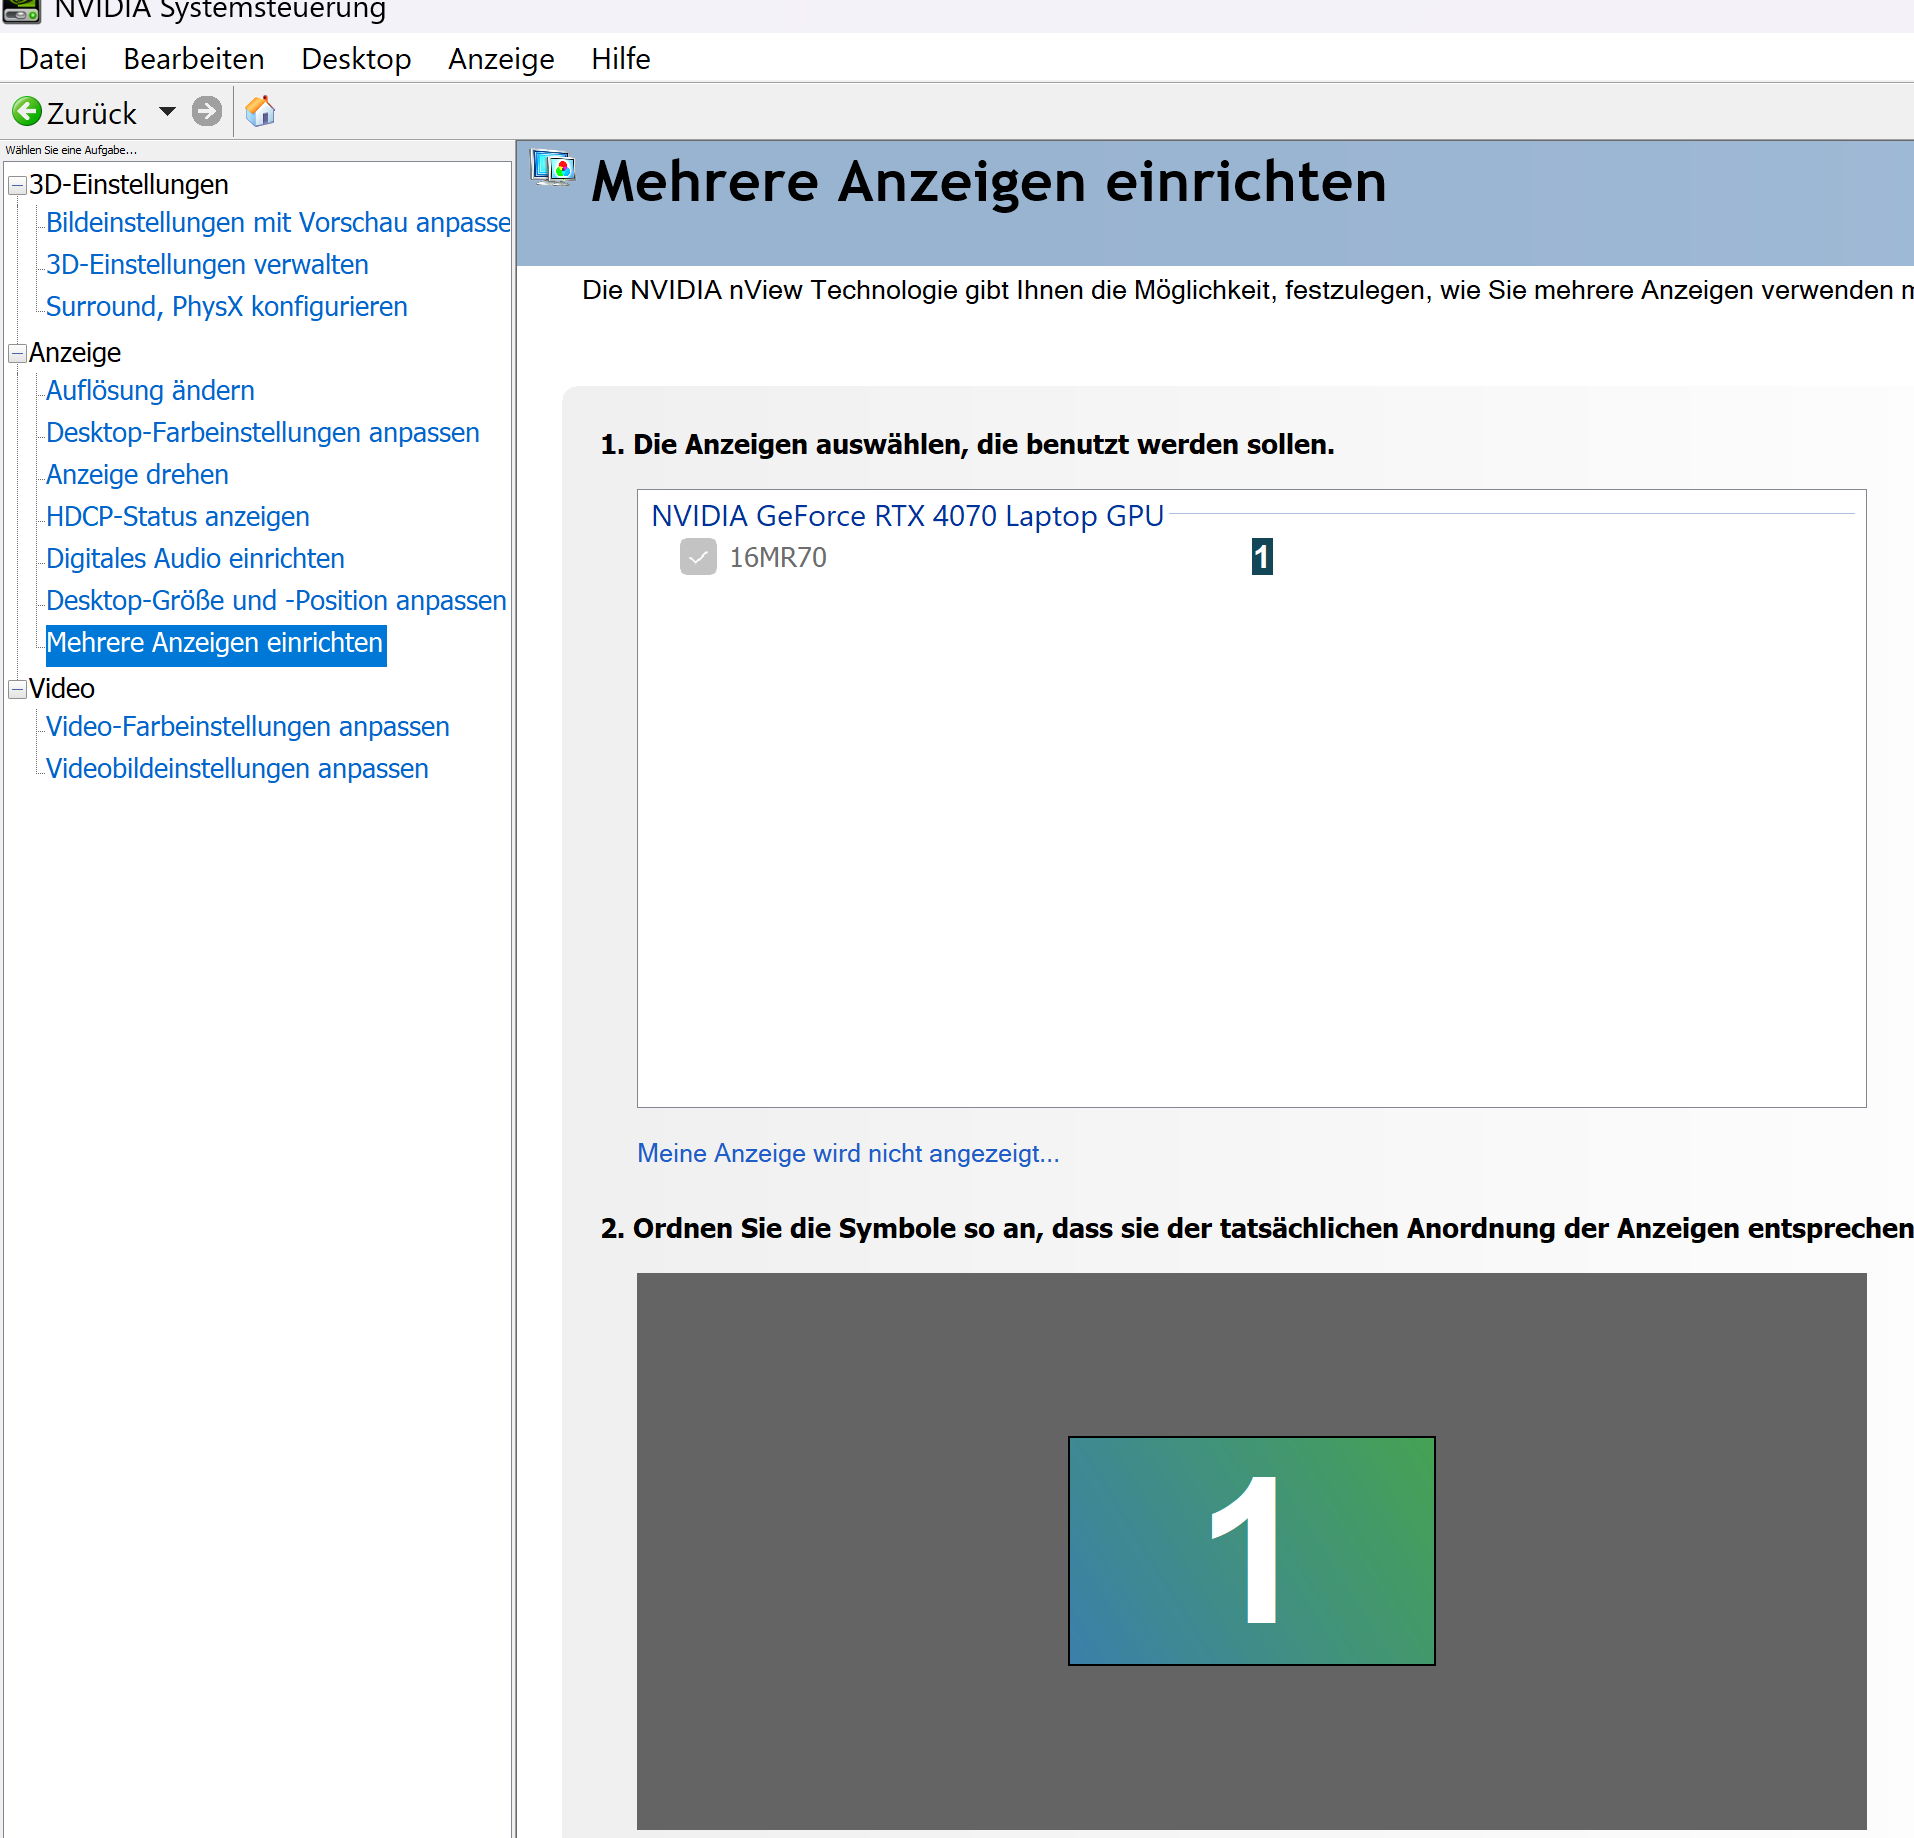
Task: Select the display 1 monitor thumbnail
Action: 1251,1551
